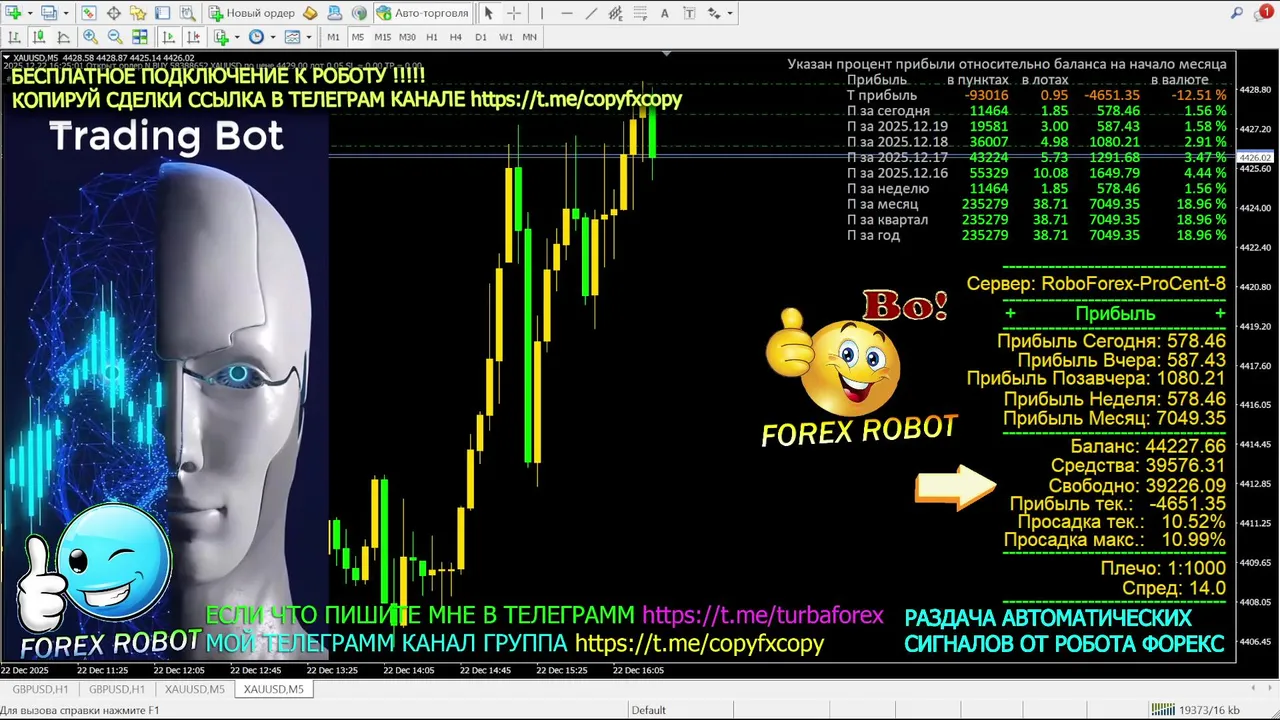Select the D1 timeframe
Viewport: 1280px width, 720px height.
(x=481, y=37)
